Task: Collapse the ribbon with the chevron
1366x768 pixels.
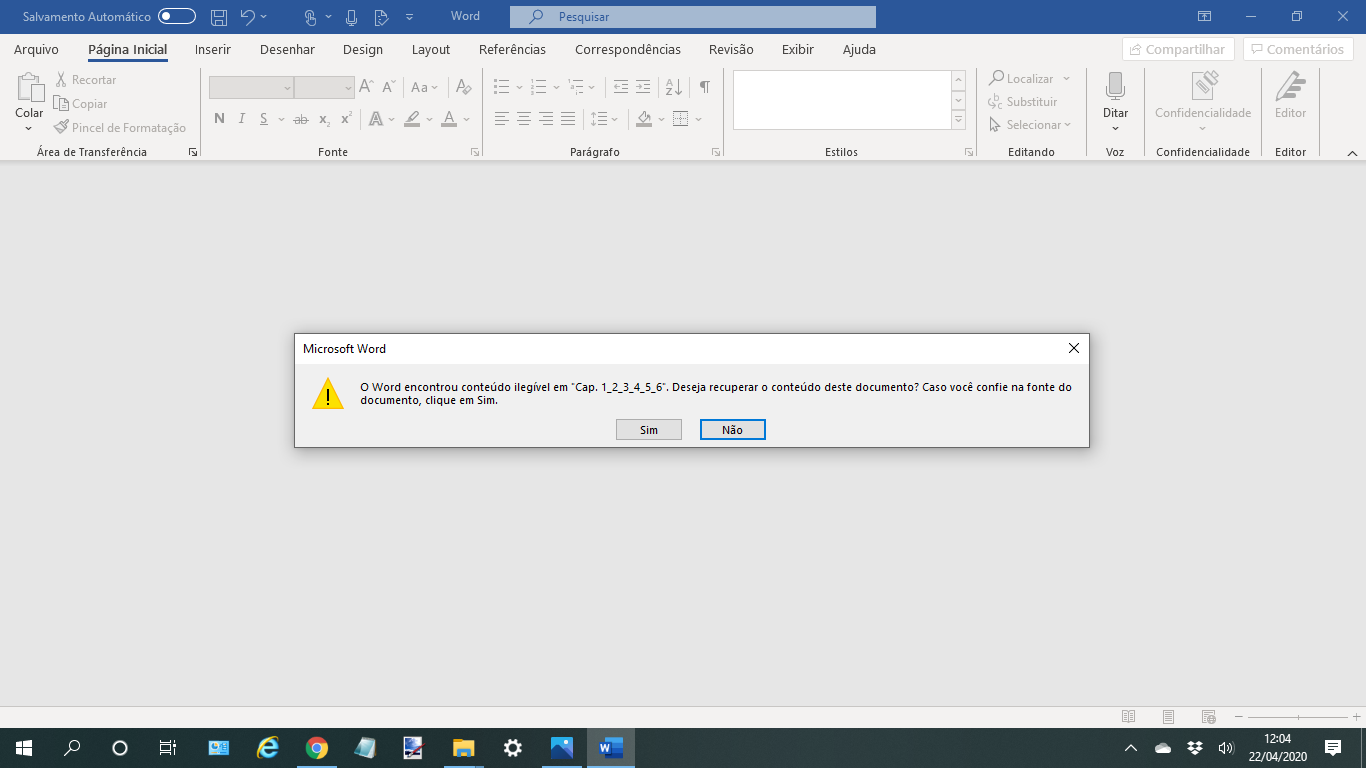Action: coord(1352,153)
